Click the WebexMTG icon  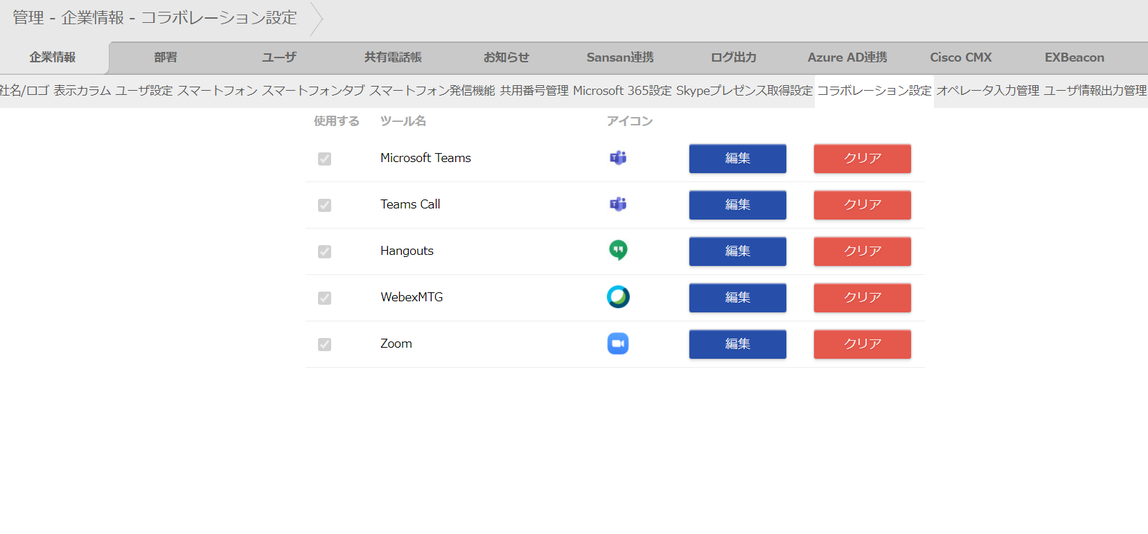pyautogui.click(x=618, y=297)
